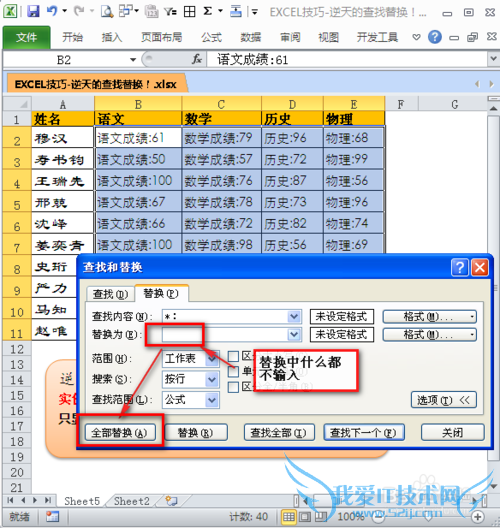This screenshot has height=528, width=500.
Task: Click the Find and Replace dialog help icon
Action: 460,268
